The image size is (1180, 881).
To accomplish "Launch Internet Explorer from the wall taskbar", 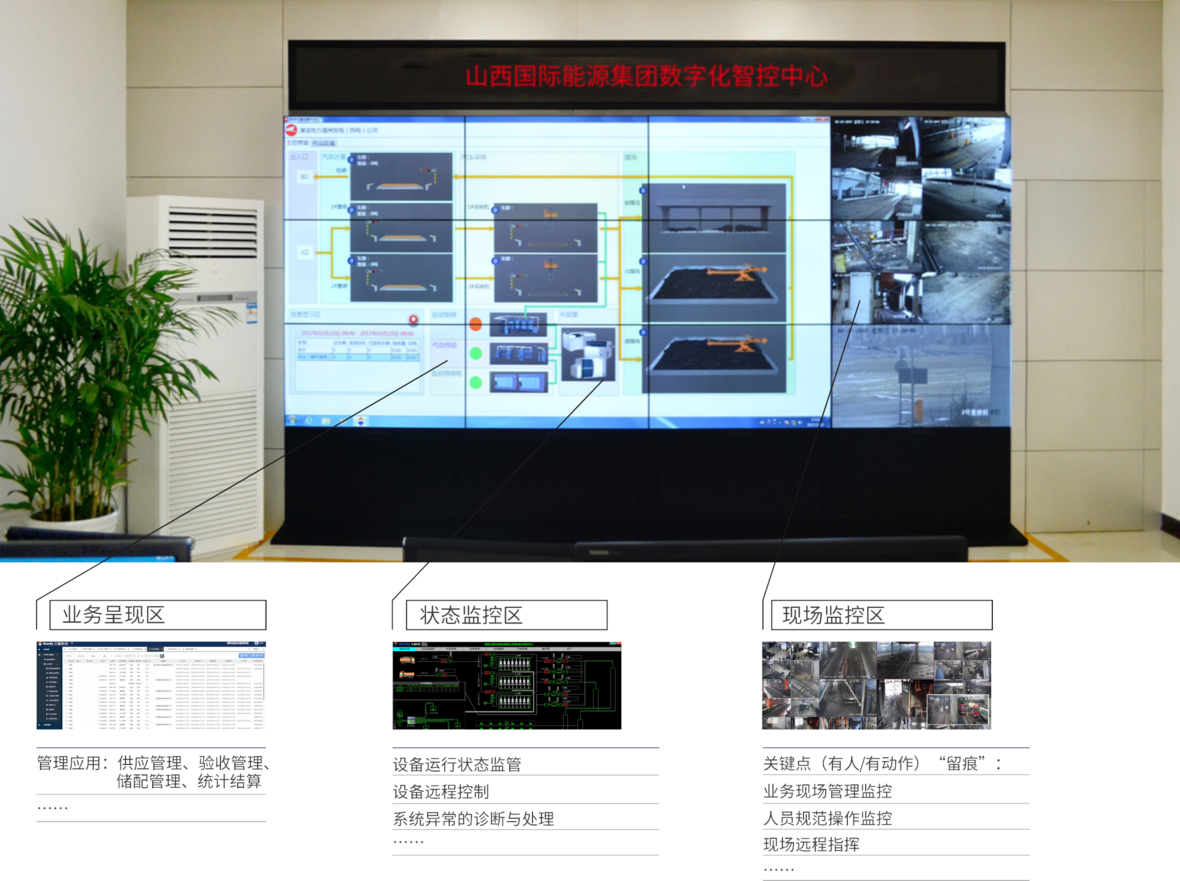I will coord(309,421).
